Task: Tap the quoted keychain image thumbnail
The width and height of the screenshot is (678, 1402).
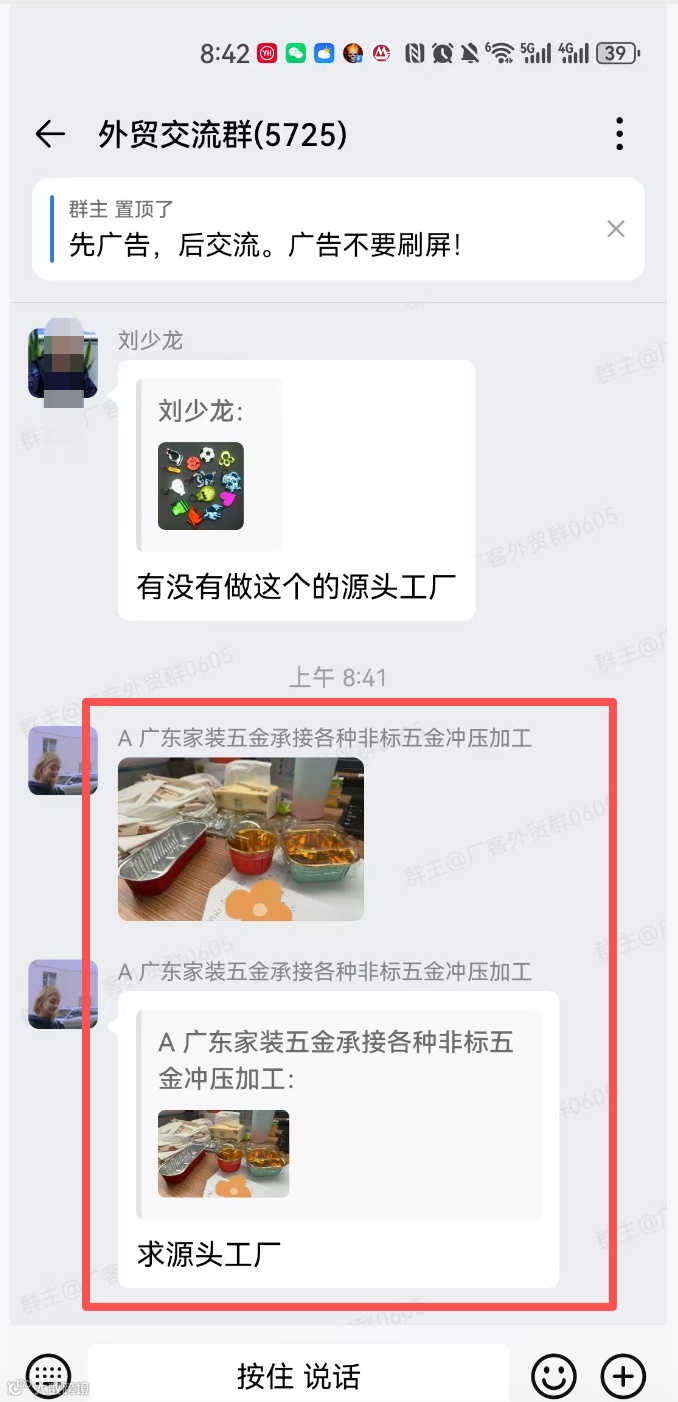Action: click(x=201, y=486)
